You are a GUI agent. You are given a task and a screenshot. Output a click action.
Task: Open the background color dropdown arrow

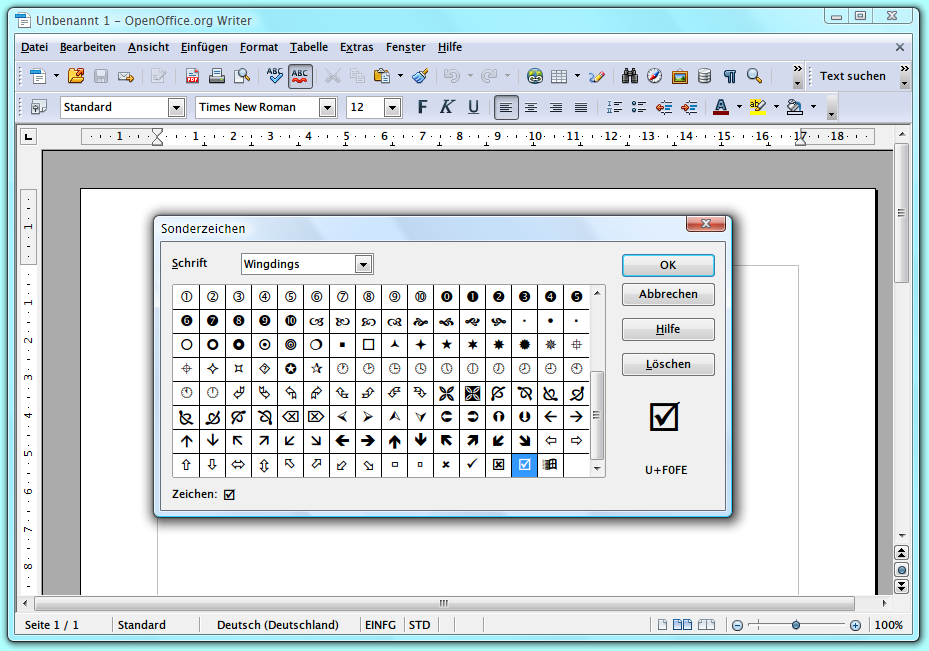[813, 107]
